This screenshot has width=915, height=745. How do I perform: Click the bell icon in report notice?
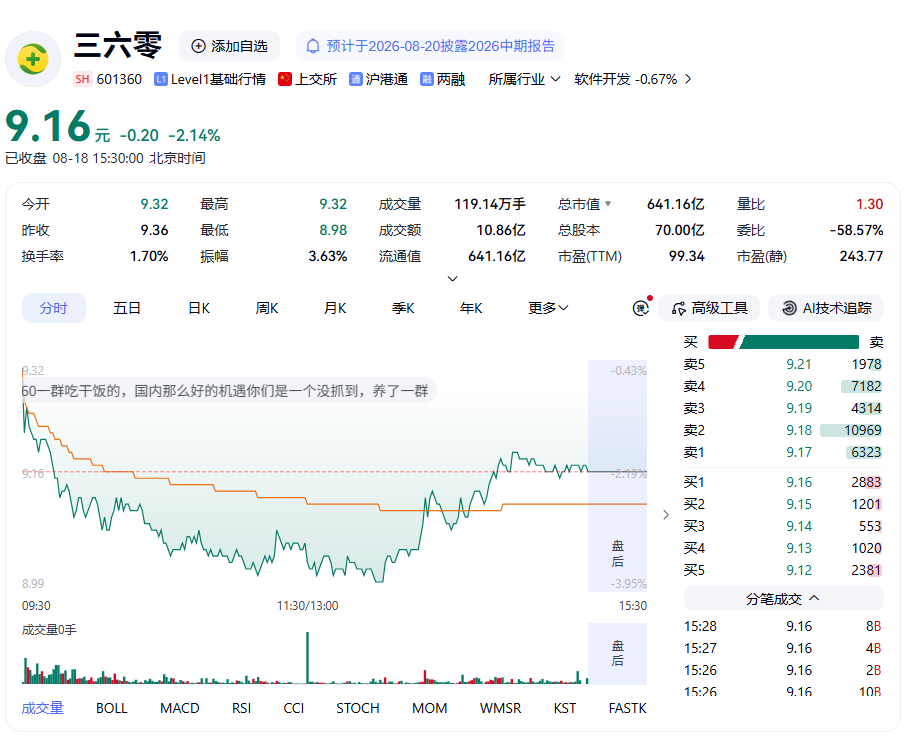tap(313, 46)
